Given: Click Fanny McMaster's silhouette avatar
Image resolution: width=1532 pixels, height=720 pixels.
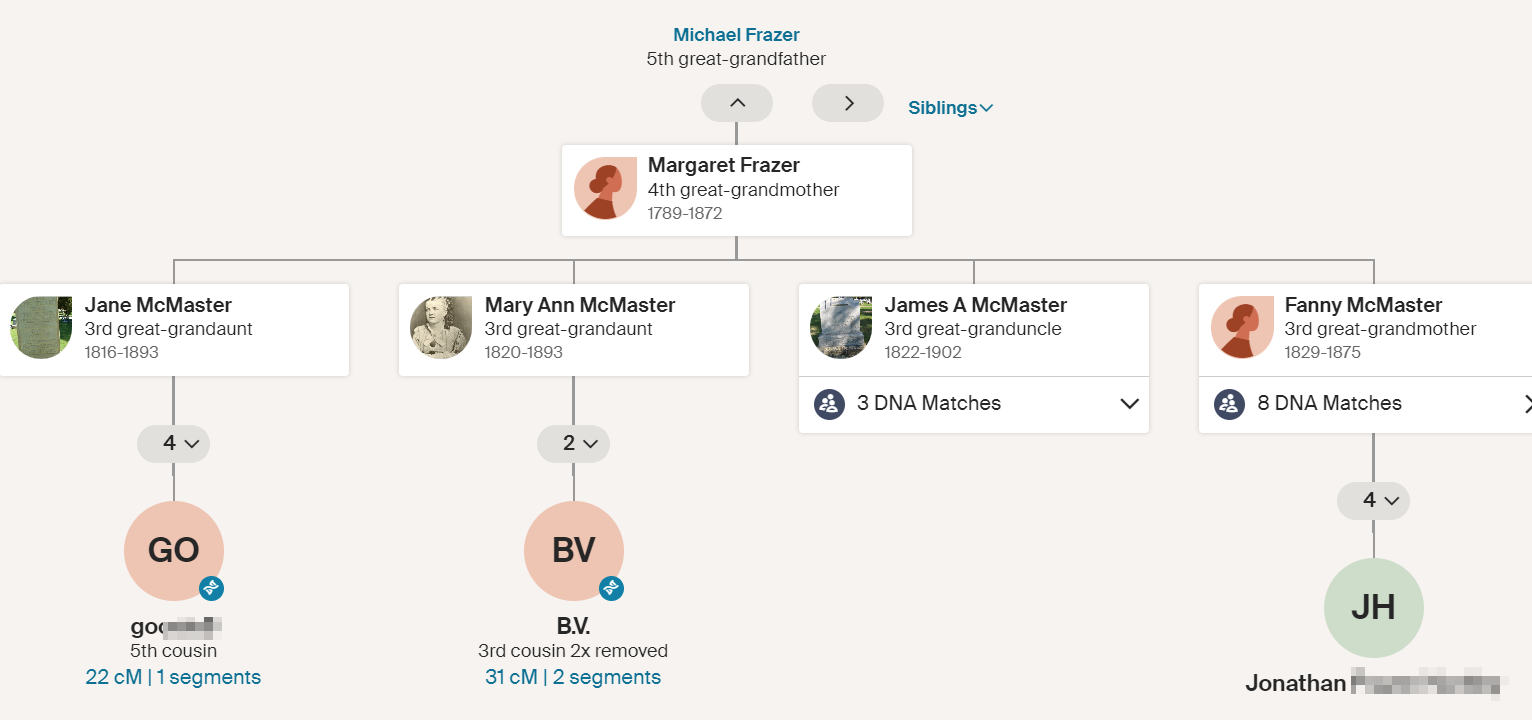Looking at the screenshot, I should (x=1241, y=327).
